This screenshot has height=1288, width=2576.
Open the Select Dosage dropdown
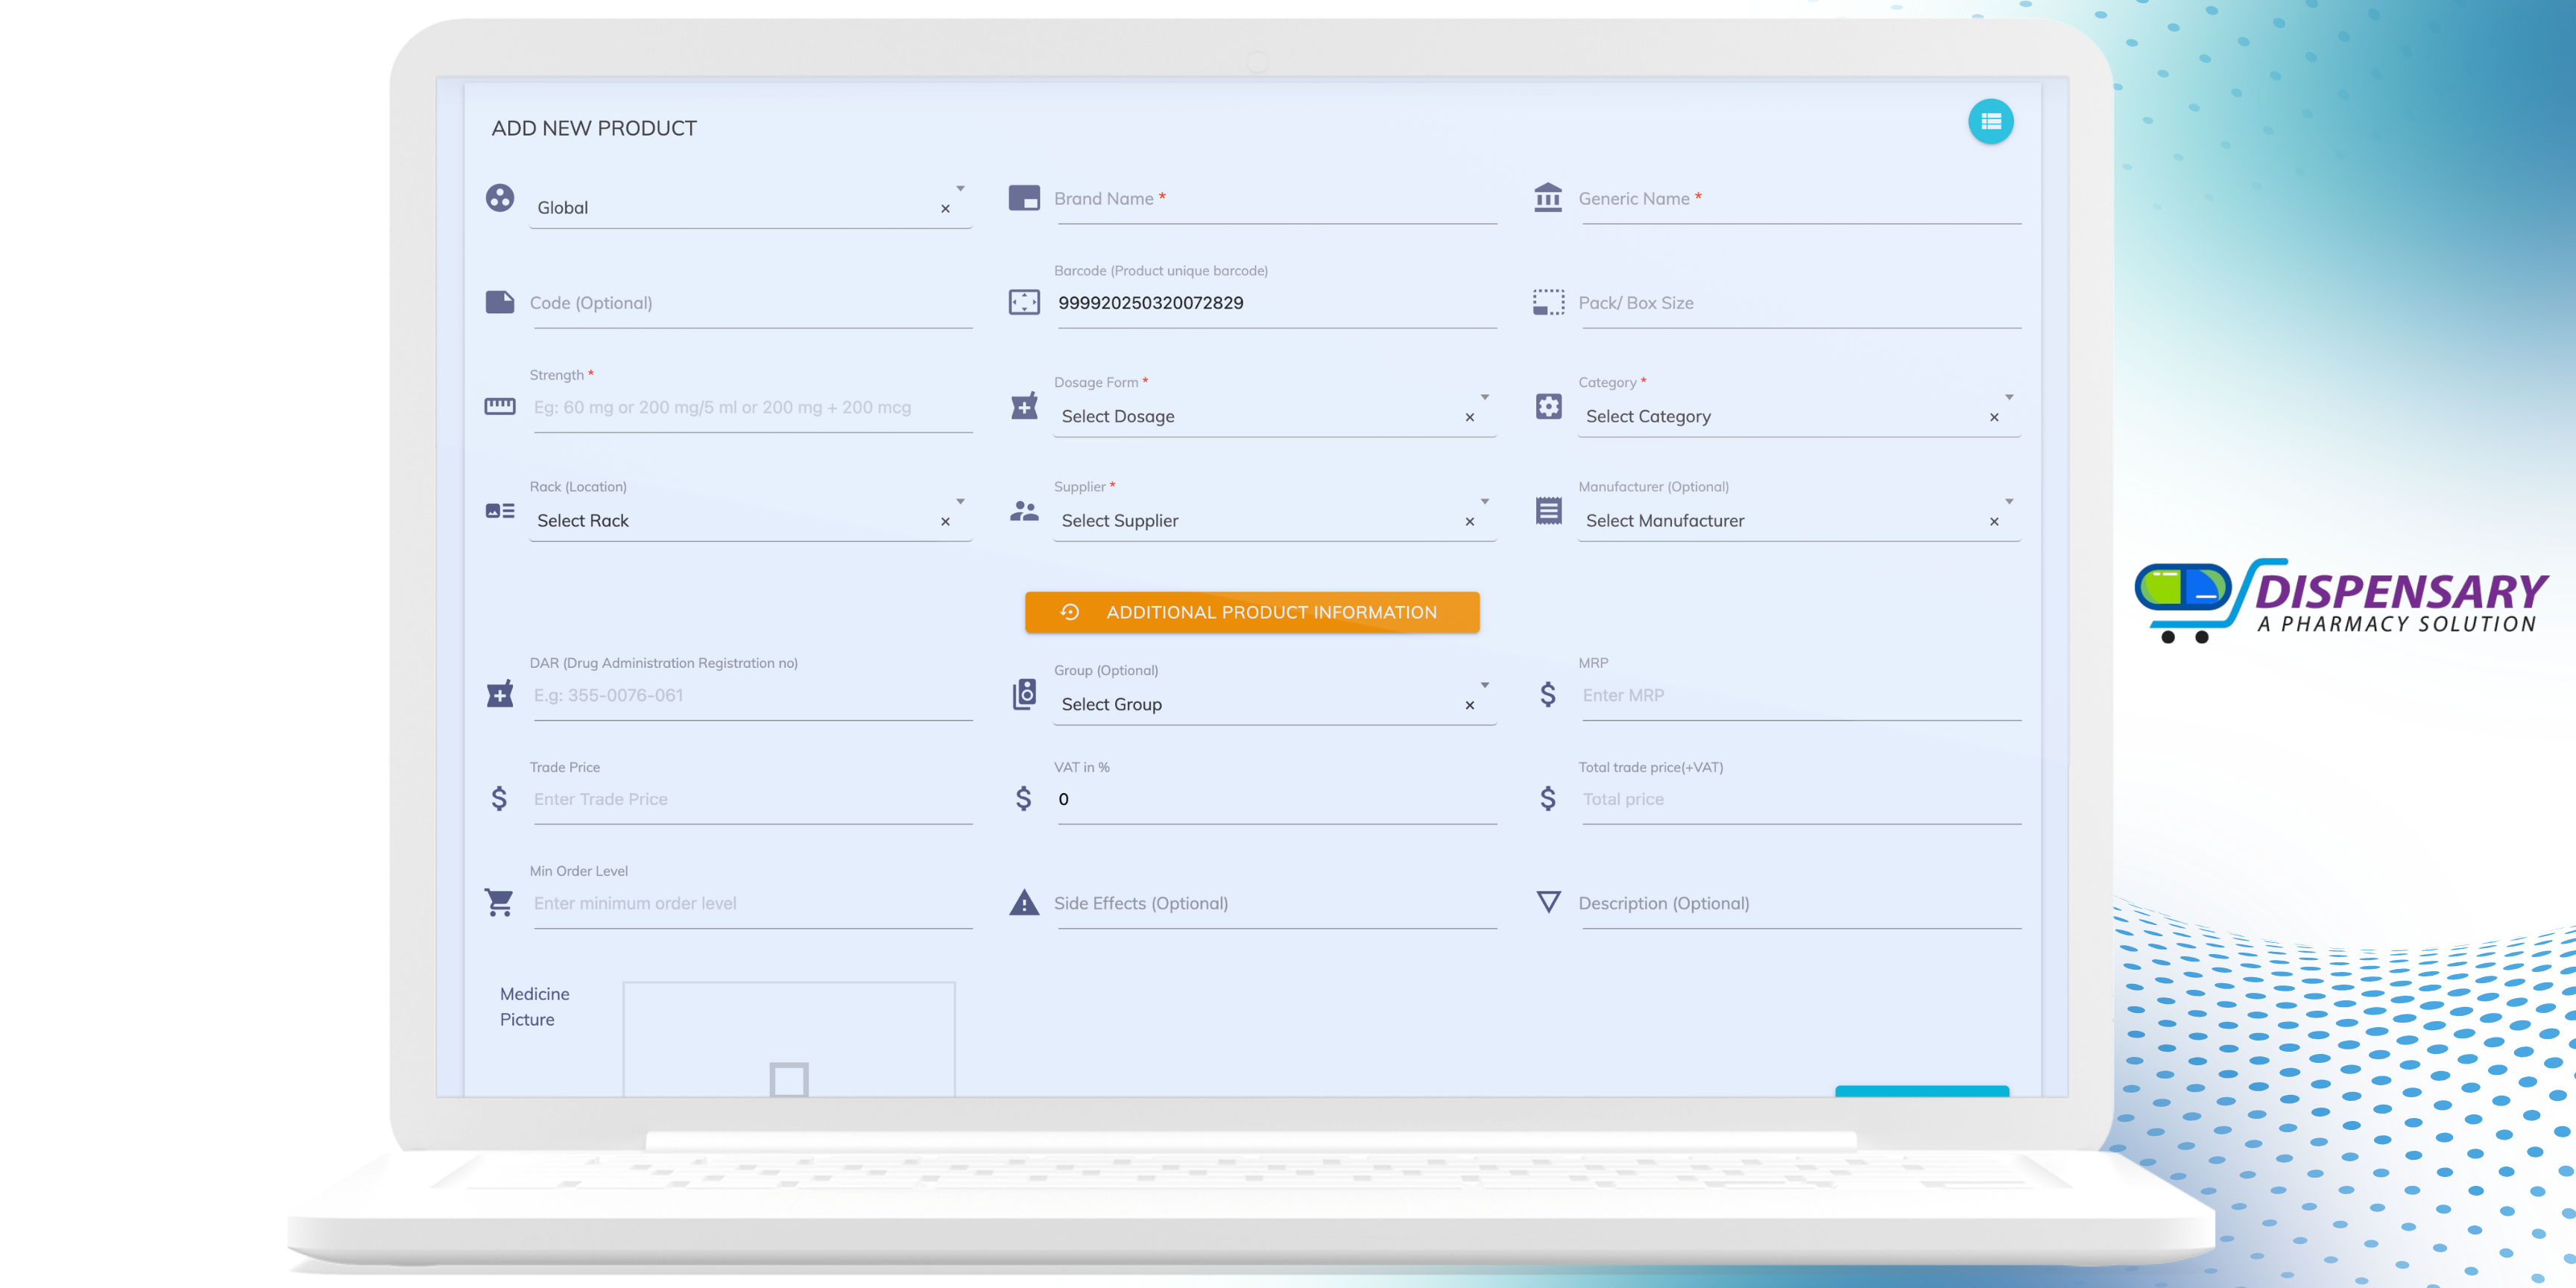pyautogui.click(x=1484, y=398)
